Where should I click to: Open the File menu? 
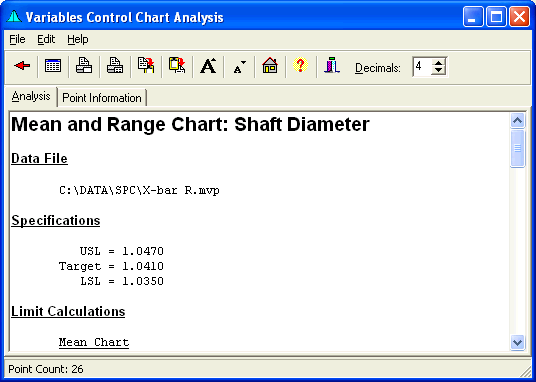(x=17, y=40)
